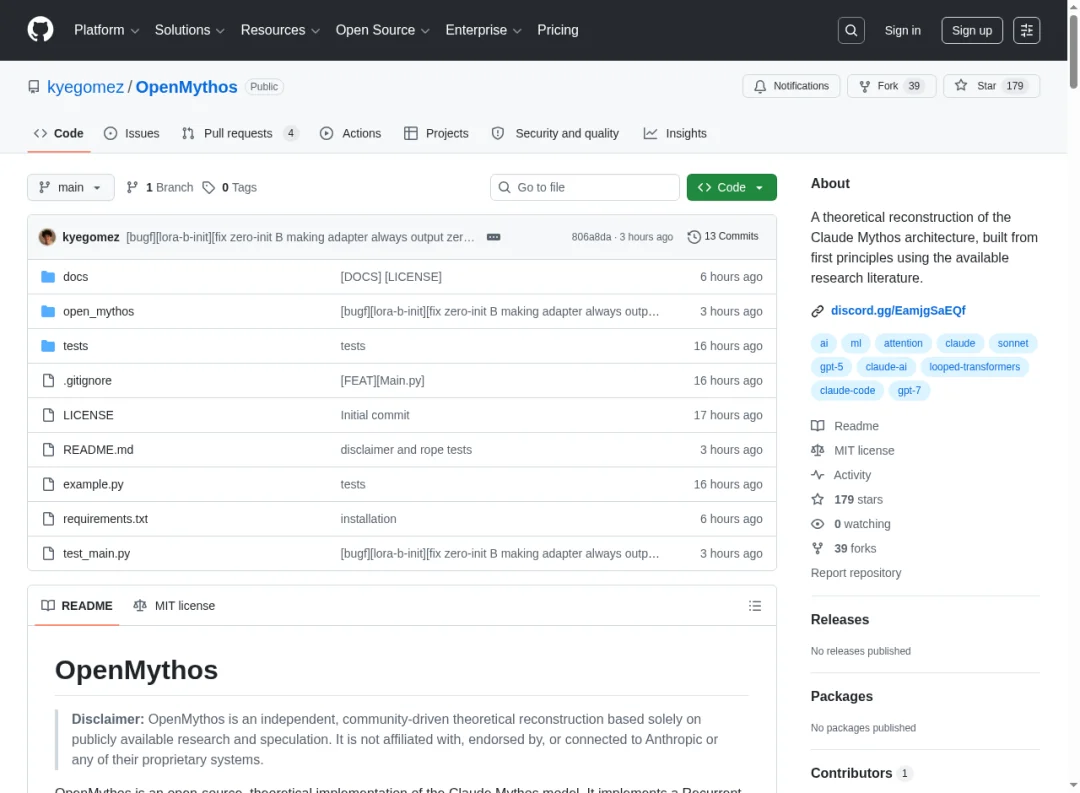Star the OpenMythos repository

click(975, 86)
